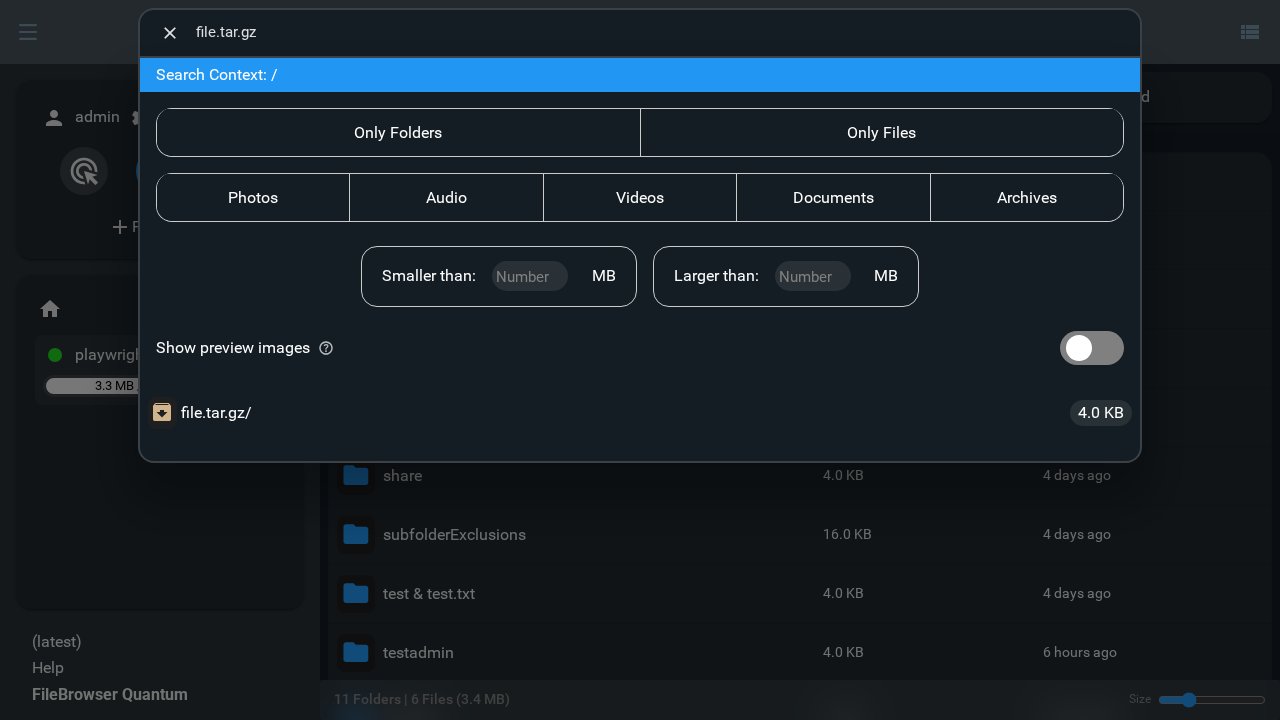Open the hamburger menu icon

click(28, 32)
